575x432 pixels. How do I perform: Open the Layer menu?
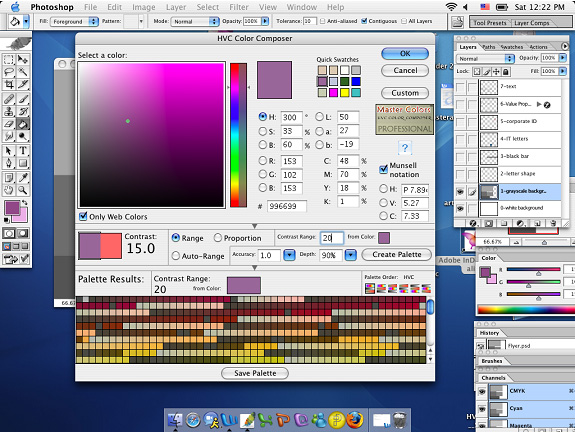click(x=176, y=7)
